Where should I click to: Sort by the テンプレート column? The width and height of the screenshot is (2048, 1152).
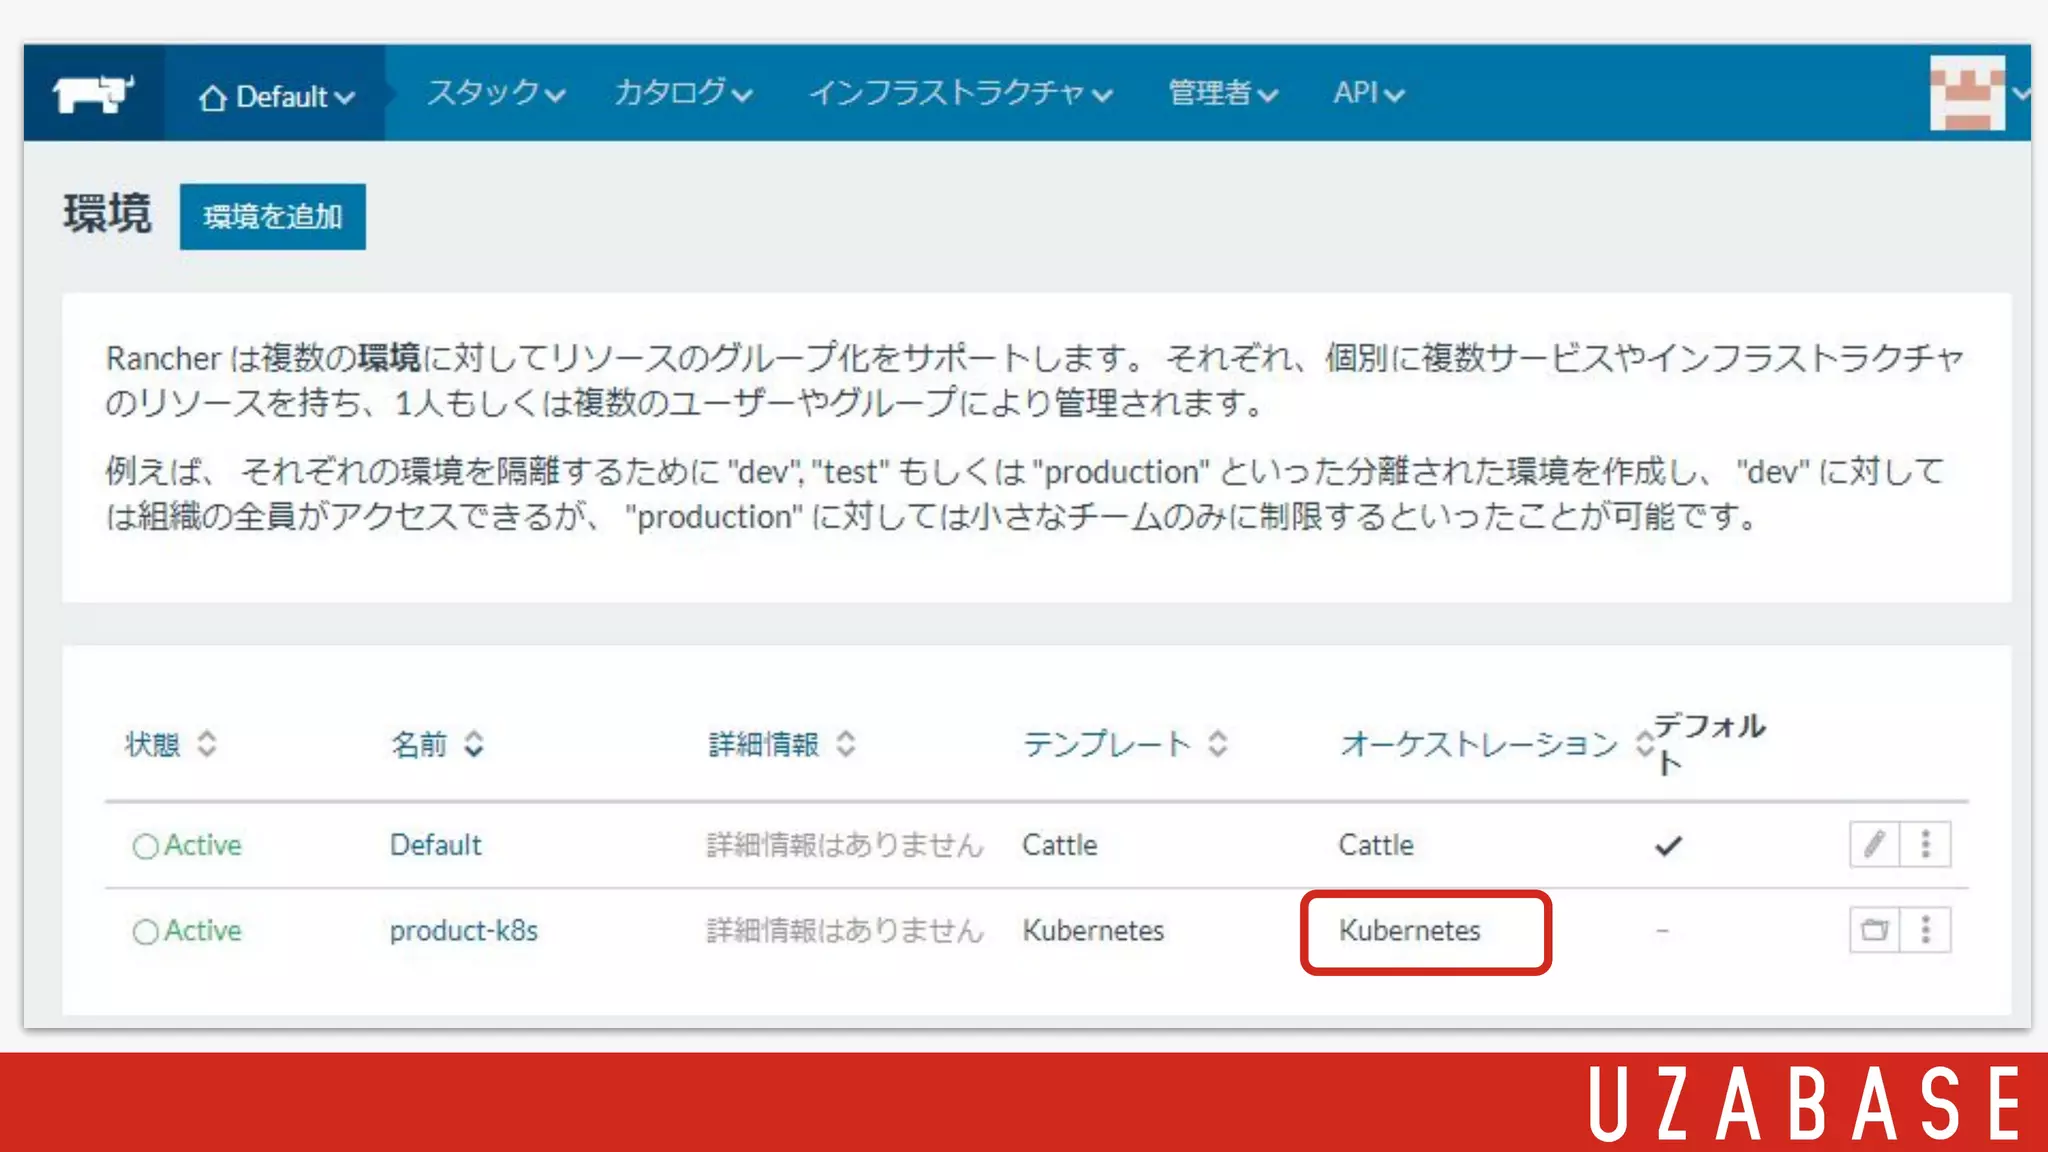[x=1217, y=744]
